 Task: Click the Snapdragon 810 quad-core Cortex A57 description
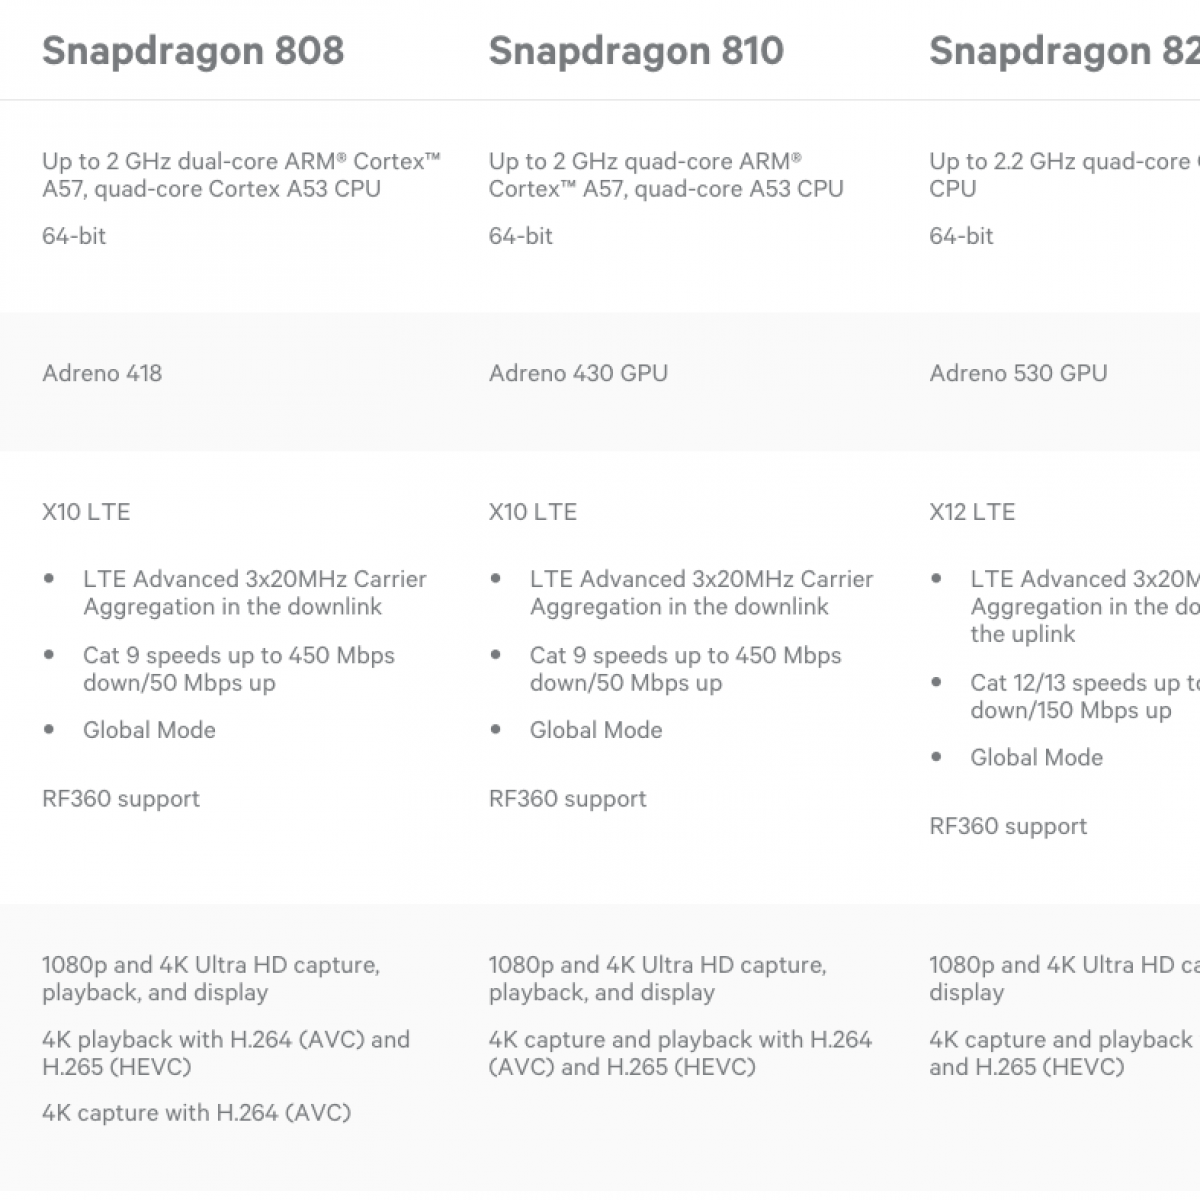coord(666,175)
